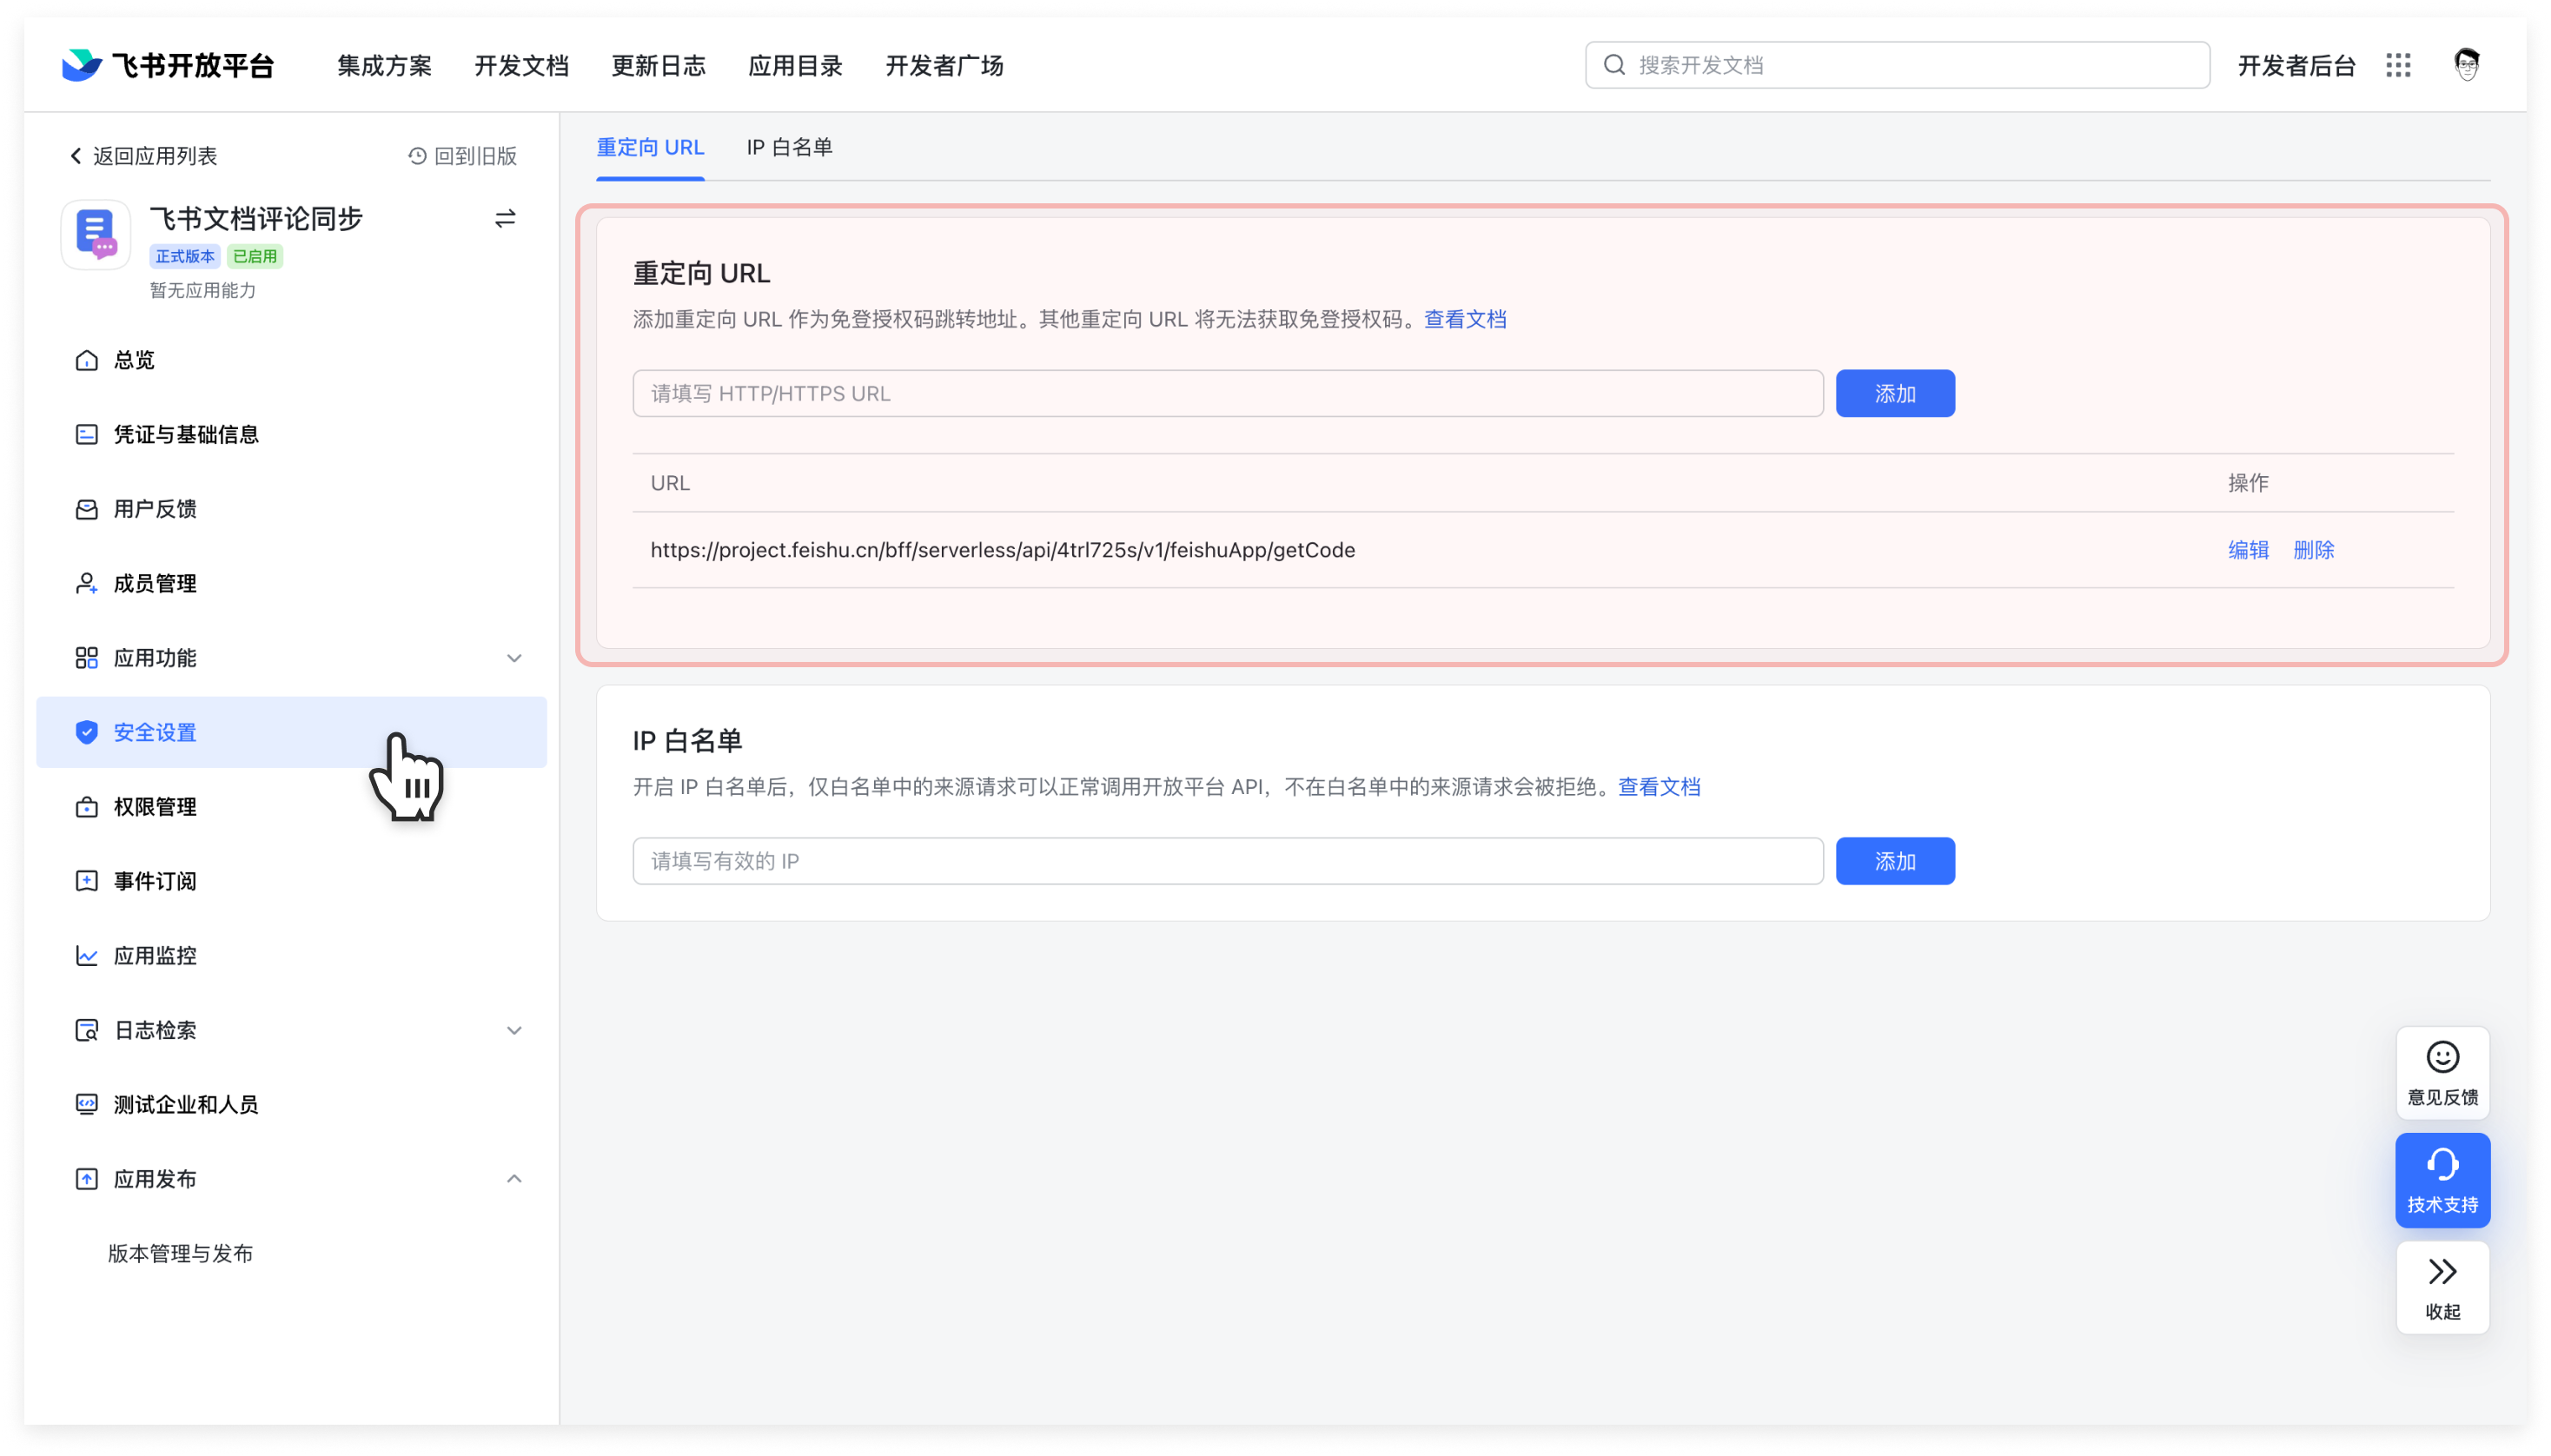Select 应用监控 in the sidebar
This screenshot has height=1456, width=2551.
(x=291, y=956)
